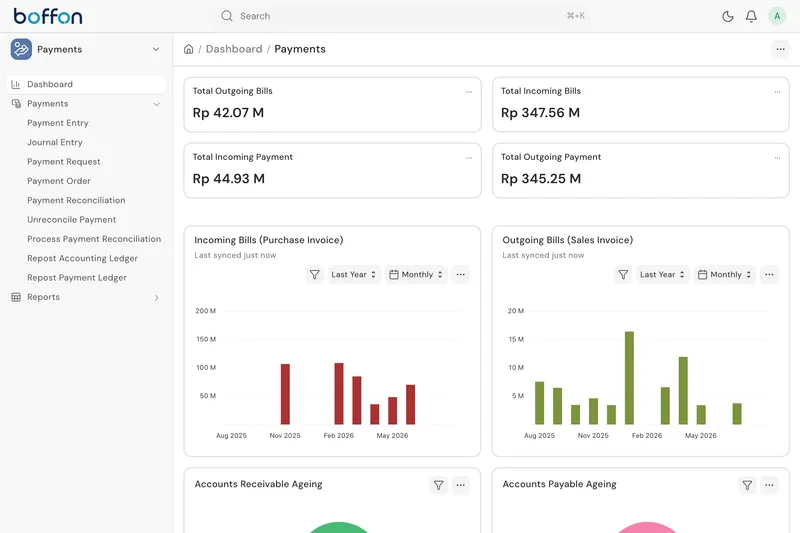Click the Reports table icon

pyautogui.click(x=16, y=297)
